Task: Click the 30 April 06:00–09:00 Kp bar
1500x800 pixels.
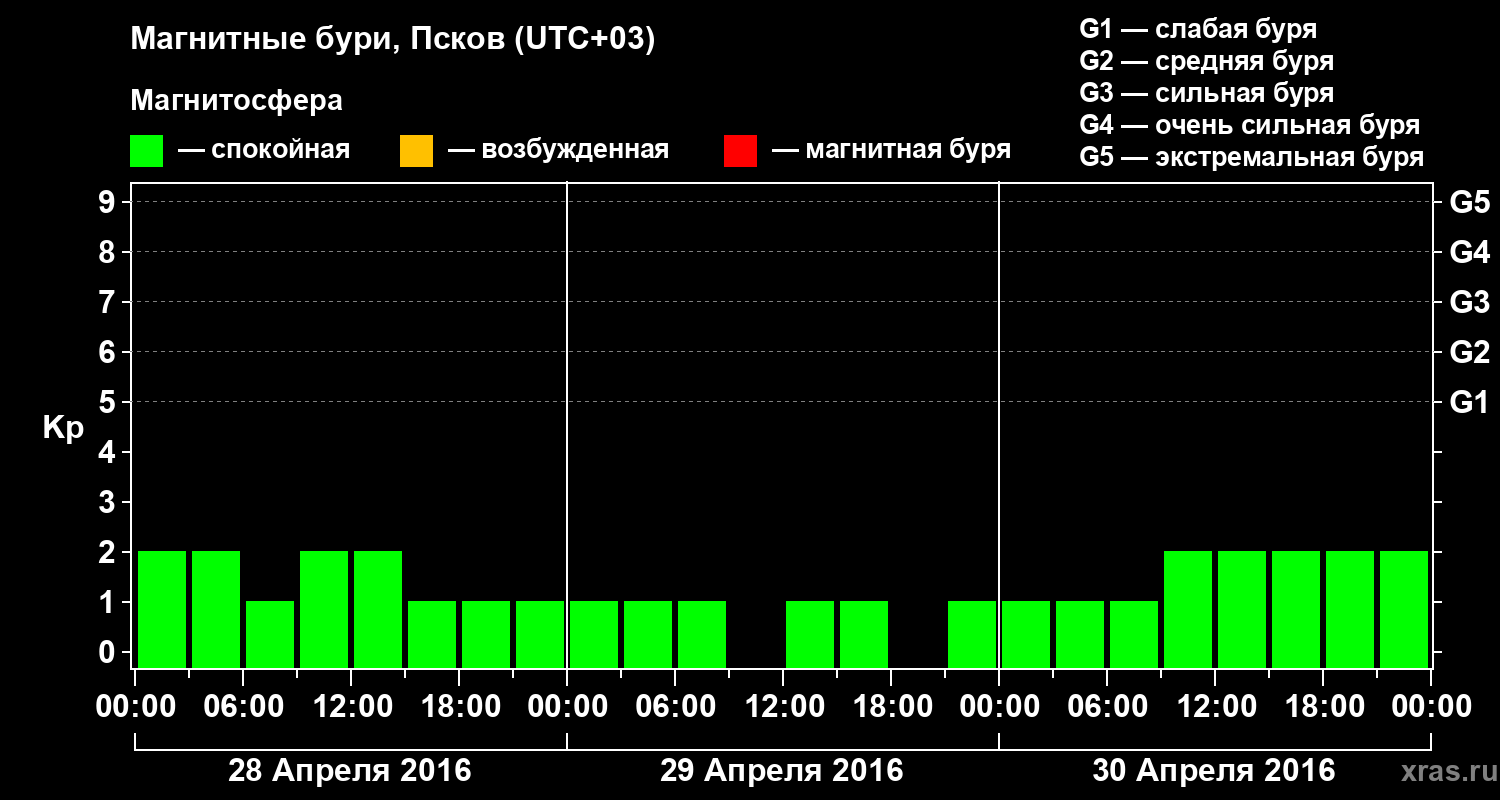Action: click(x=1134, y=634)
